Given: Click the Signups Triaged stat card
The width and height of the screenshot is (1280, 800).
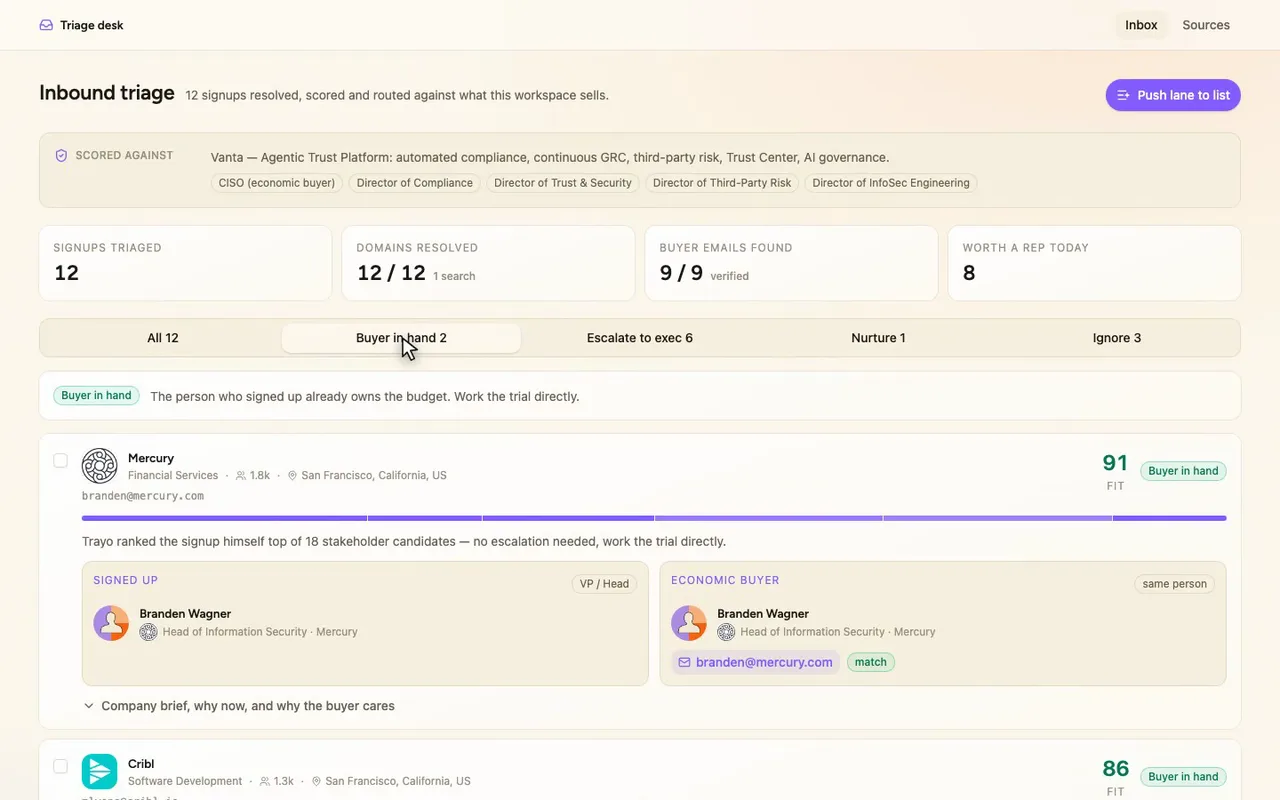Looking at the screenshot, I should 185,263.
